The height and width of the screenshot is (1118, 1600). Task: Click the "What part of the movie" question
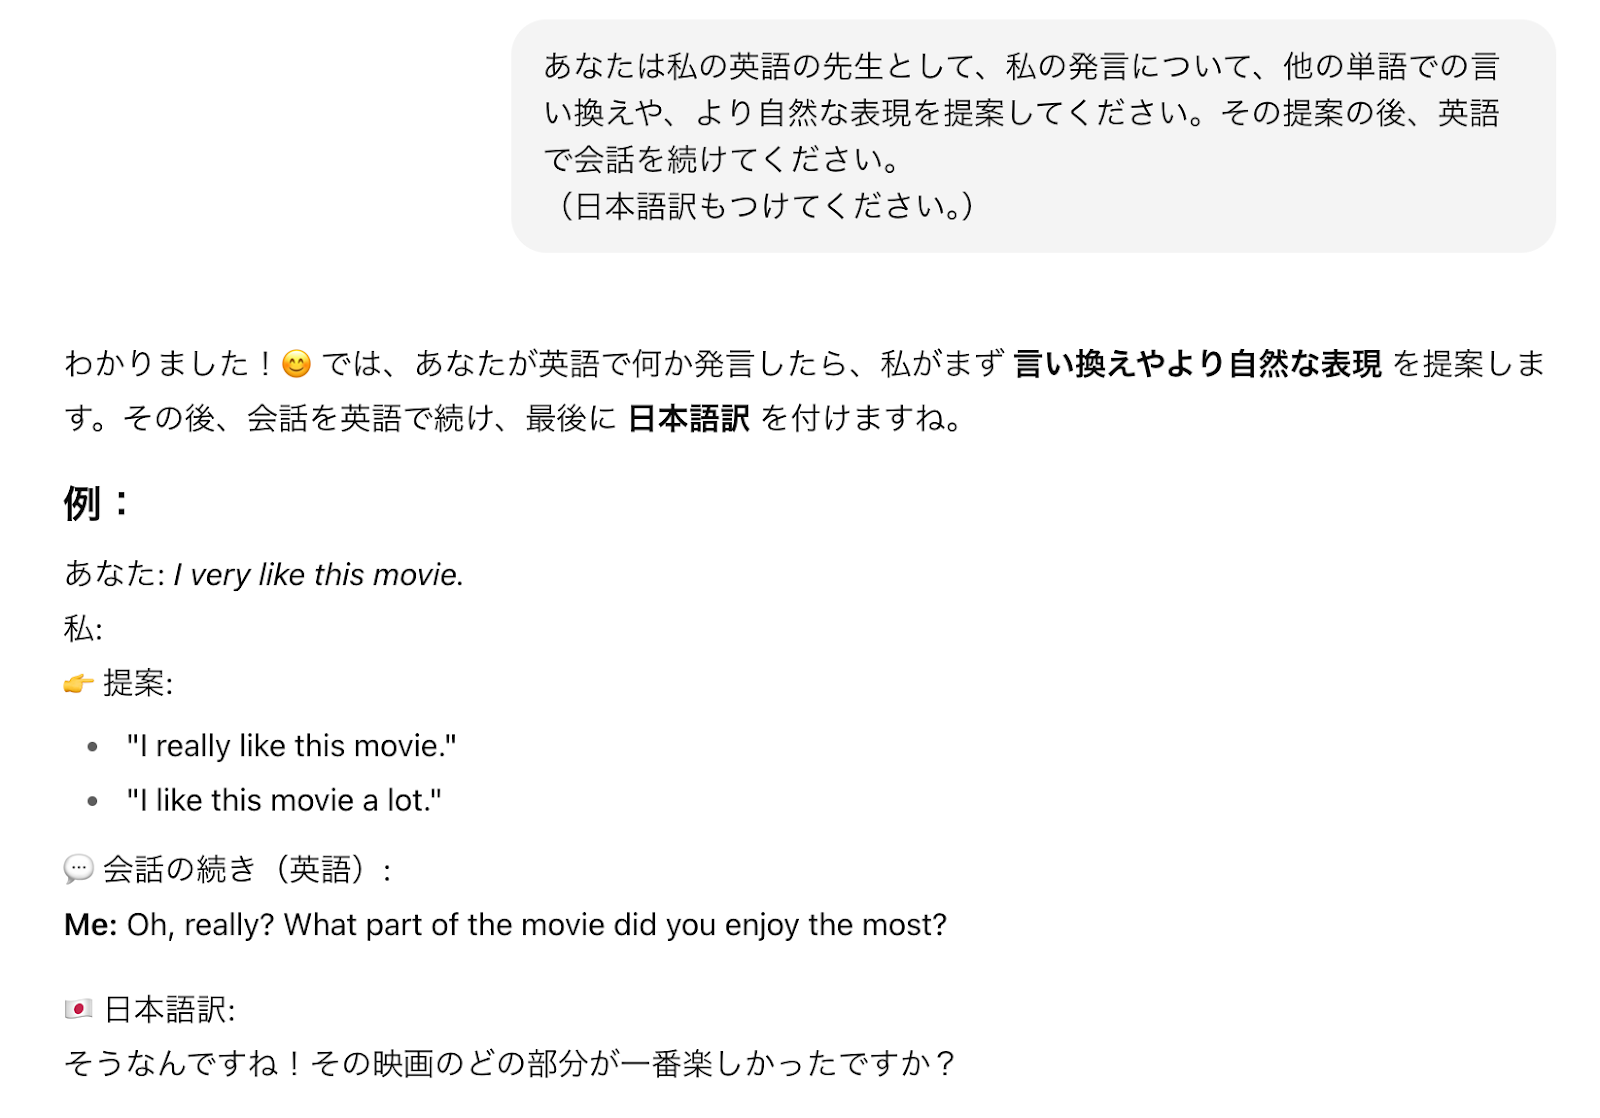(614, 925)
